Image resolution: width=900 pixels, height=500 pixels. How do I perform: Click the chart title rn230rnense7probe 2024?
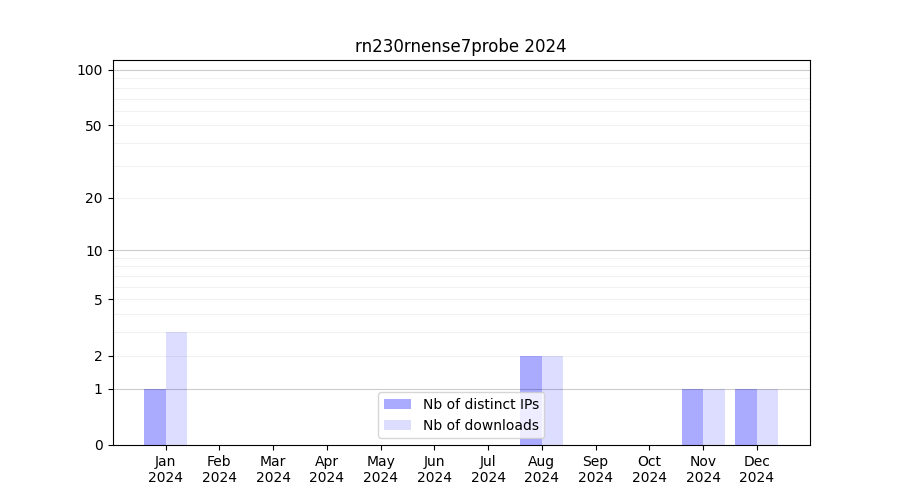(460, 46)
